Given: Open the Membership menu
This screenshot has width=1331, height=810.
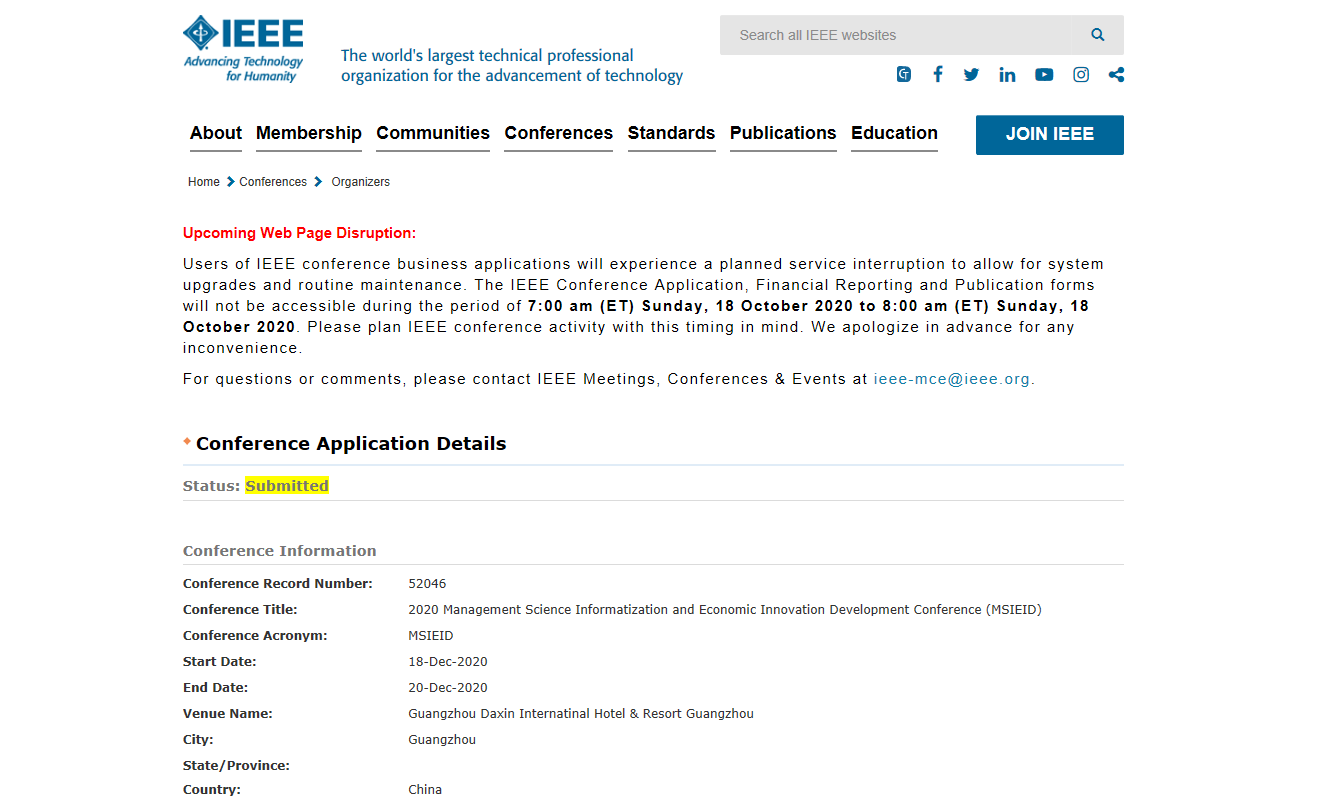Looking at the screenshot, I should 309,133.
